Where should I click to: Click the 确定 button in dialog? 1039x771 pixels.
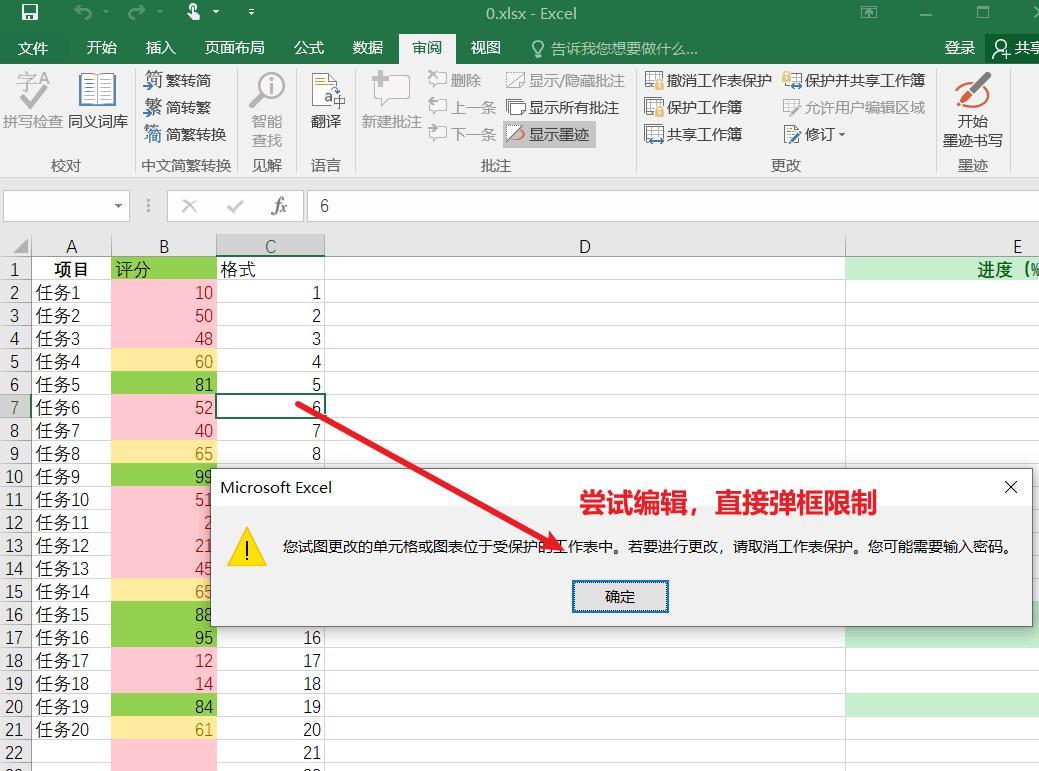coord(620,597)
